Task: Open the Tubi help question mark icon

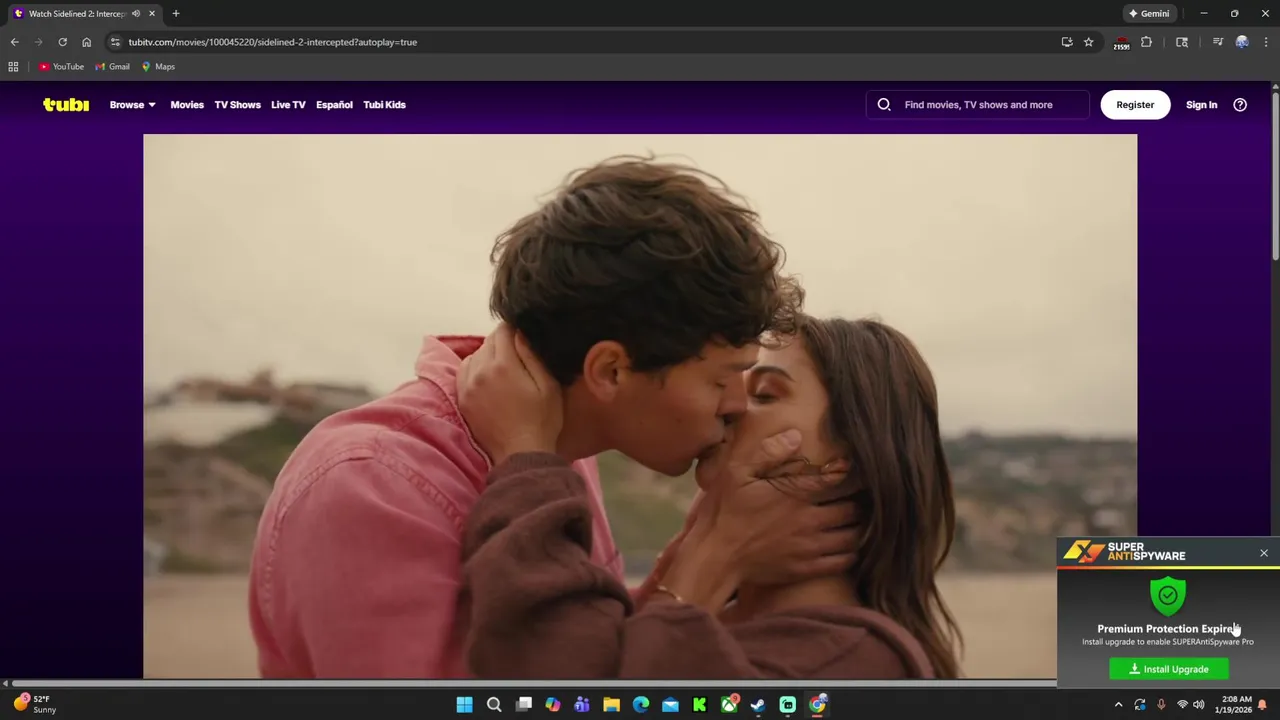Action: (x=1240, y=105)
